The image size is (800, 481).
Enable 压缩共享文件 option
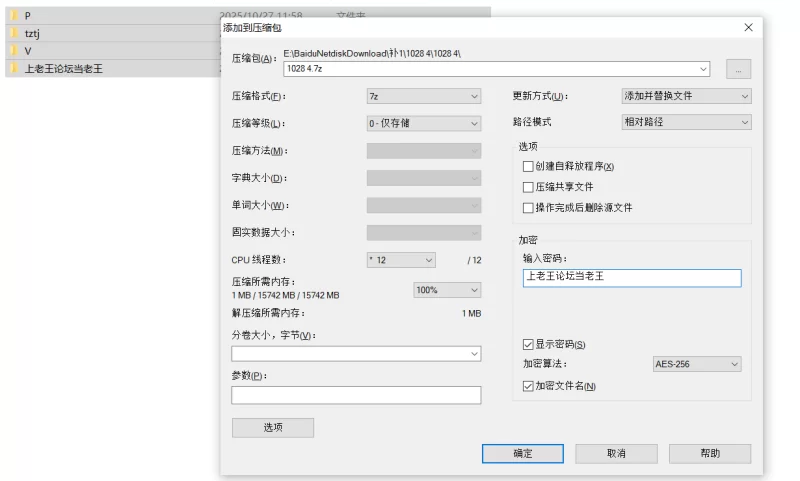pyautogui.click(x=528, y=187)
